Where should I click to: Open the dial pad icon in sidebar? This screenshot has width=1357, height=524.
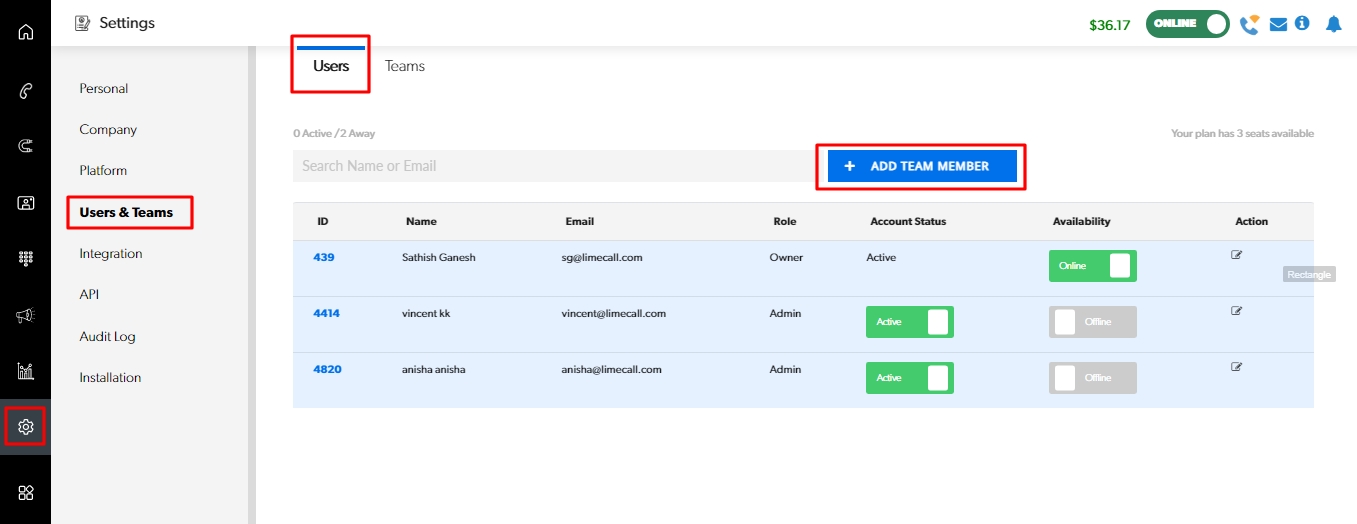26,258
